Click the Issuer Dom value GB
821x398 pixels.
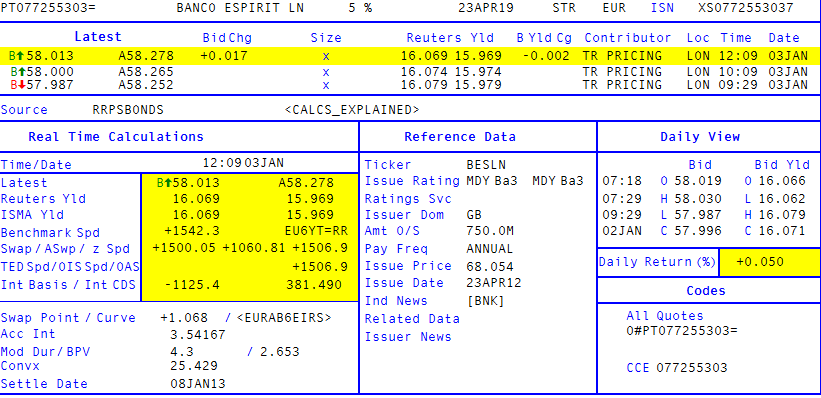point(474,215)
